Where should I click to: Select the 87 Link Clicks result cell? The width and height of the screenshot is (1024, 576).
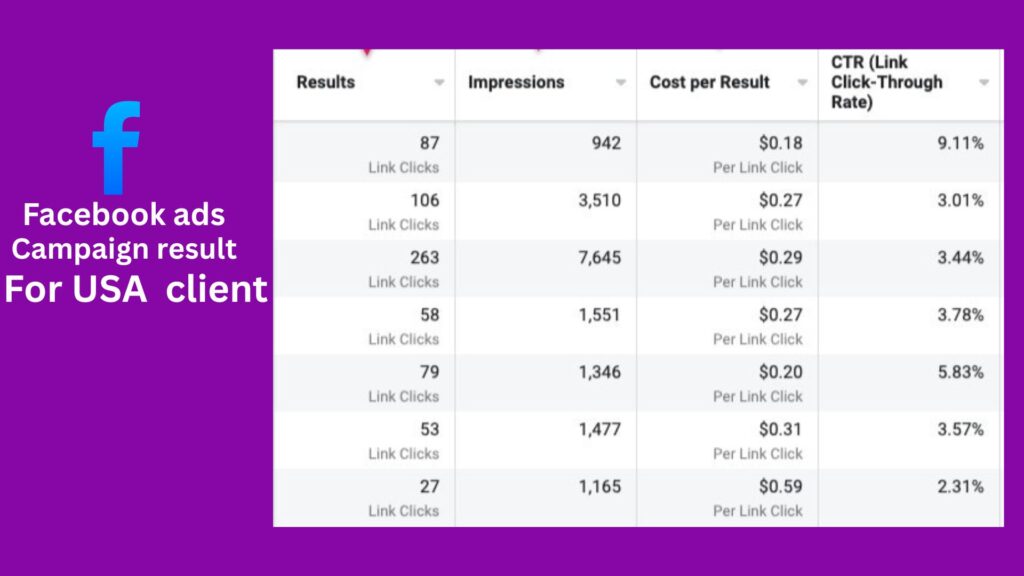click(403, 153)
